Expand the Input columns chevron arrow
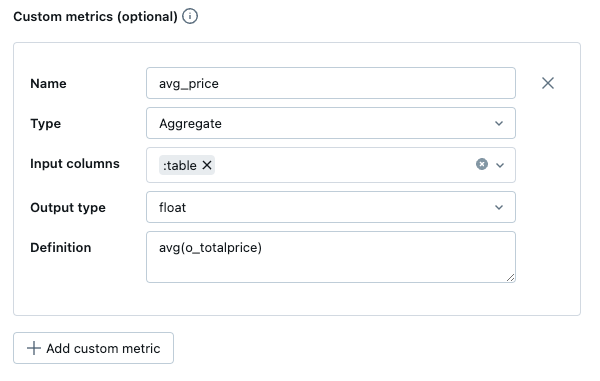Viewport: 600px width, 381px height. tap(500, 165)
